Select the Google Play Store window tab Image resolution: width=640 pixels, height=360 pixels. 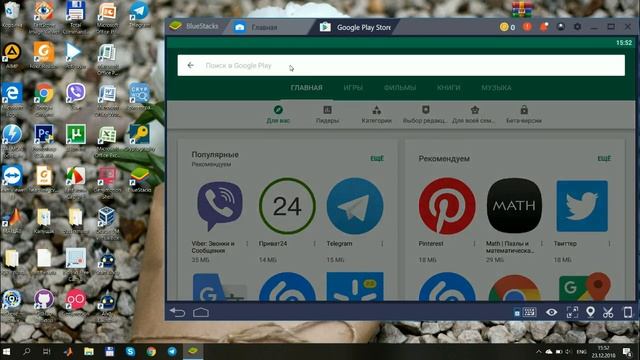(x=355, y=27)
